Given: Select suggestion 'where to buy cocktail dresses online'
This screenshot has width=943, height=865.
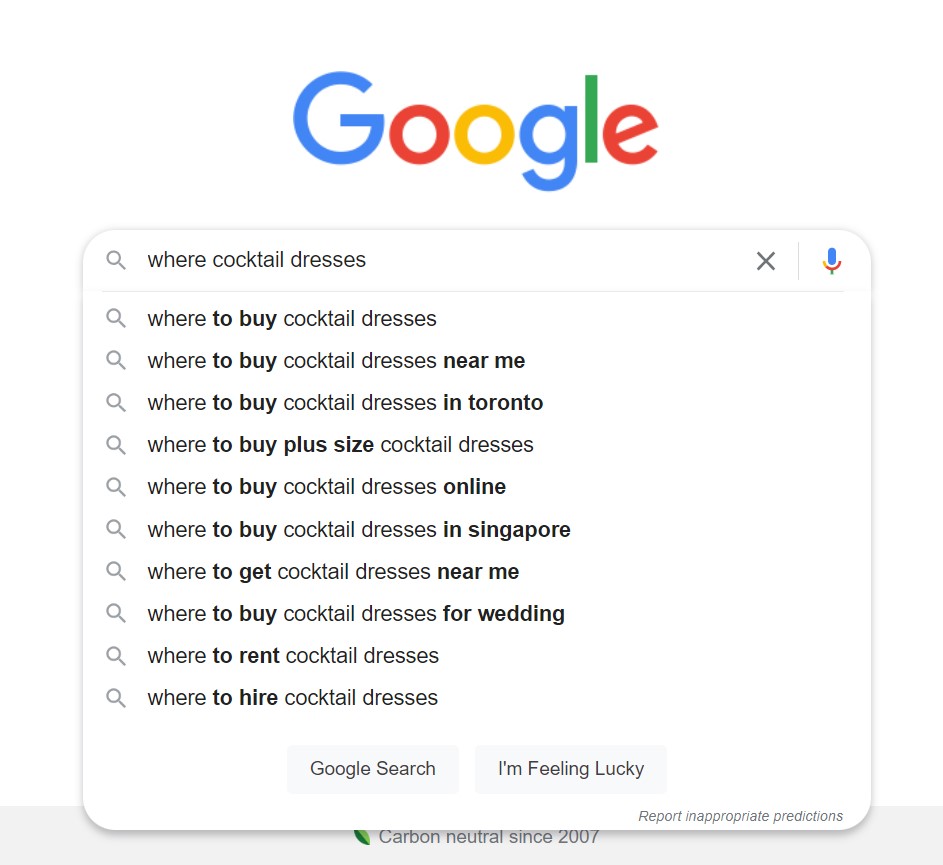Looking at the screenshot, I should pyautogui.click(x=326, y=486).
